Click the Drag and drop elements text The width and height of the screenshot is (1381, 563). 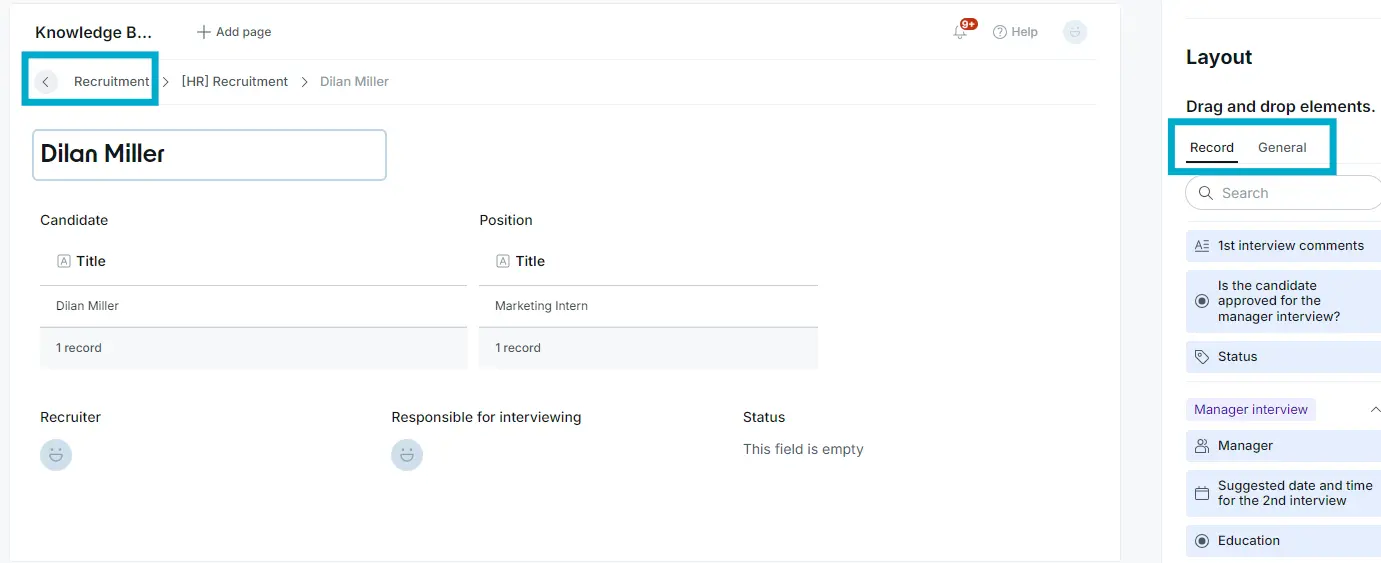(1281, 106)
